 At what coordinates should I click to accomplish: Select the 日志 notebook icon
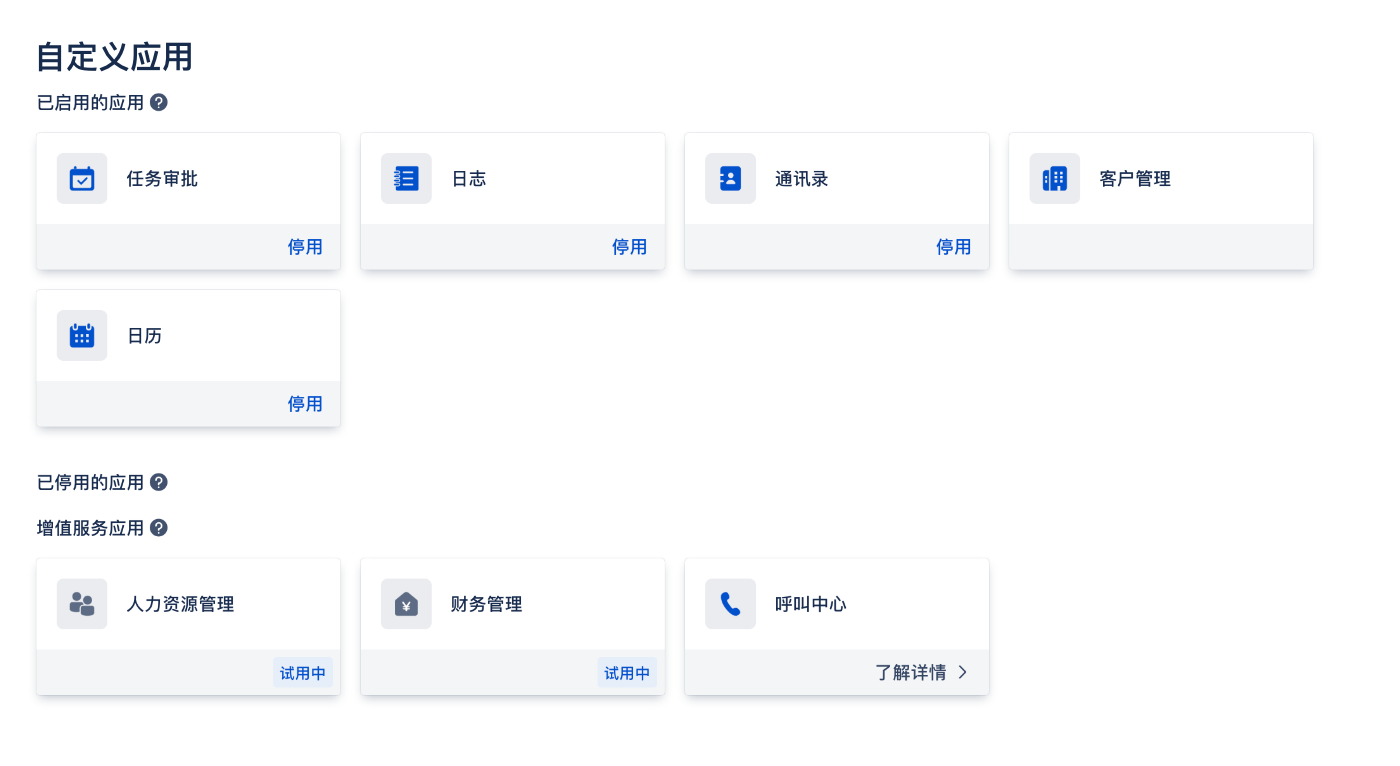pos(406,179)
